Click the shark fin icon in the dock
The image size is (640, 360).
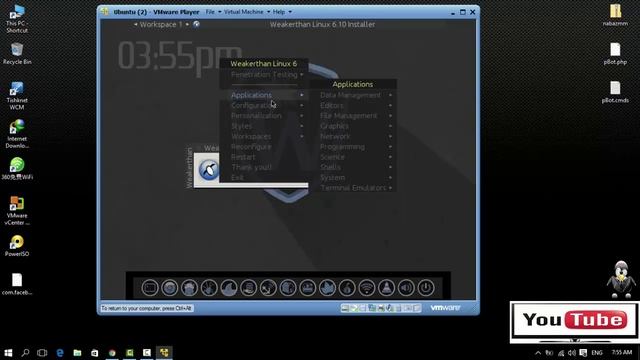tap(229, 288)
